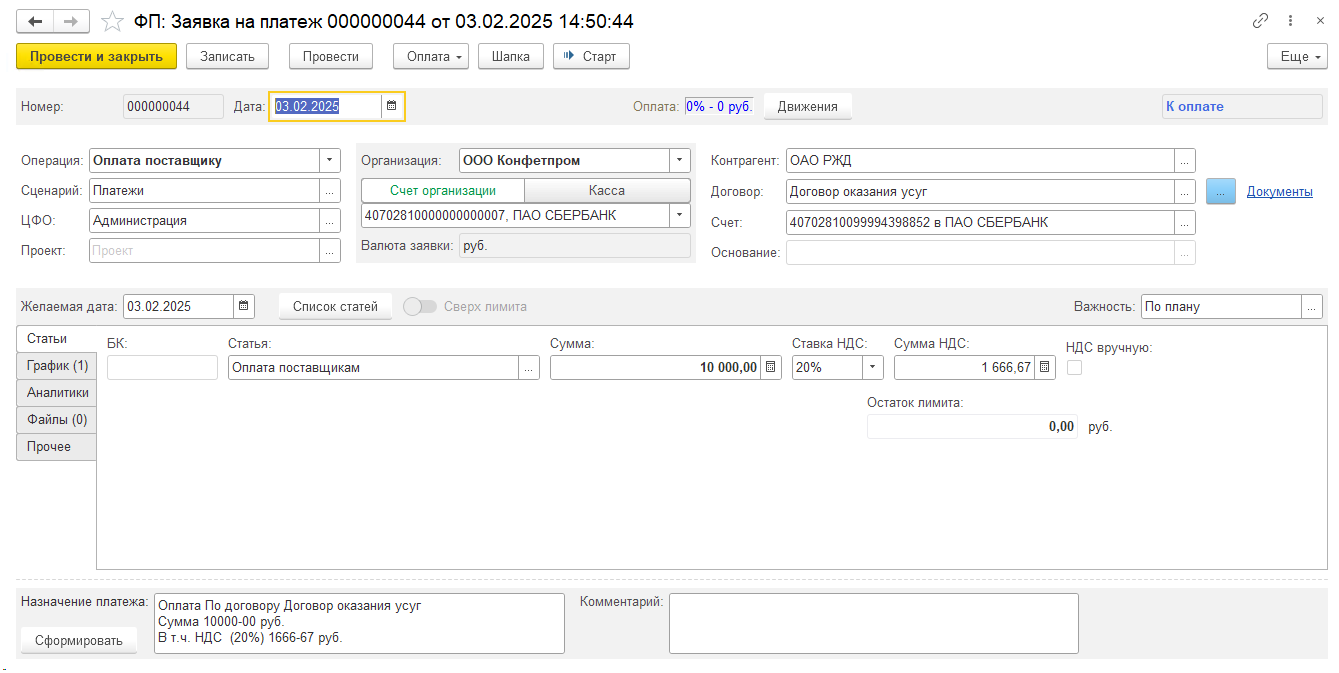Image resolution: width=1339 pixels, height=673 pixels.
Task: Select the Прочее tab
Action: pyautogui.click(x=57, y=447)
